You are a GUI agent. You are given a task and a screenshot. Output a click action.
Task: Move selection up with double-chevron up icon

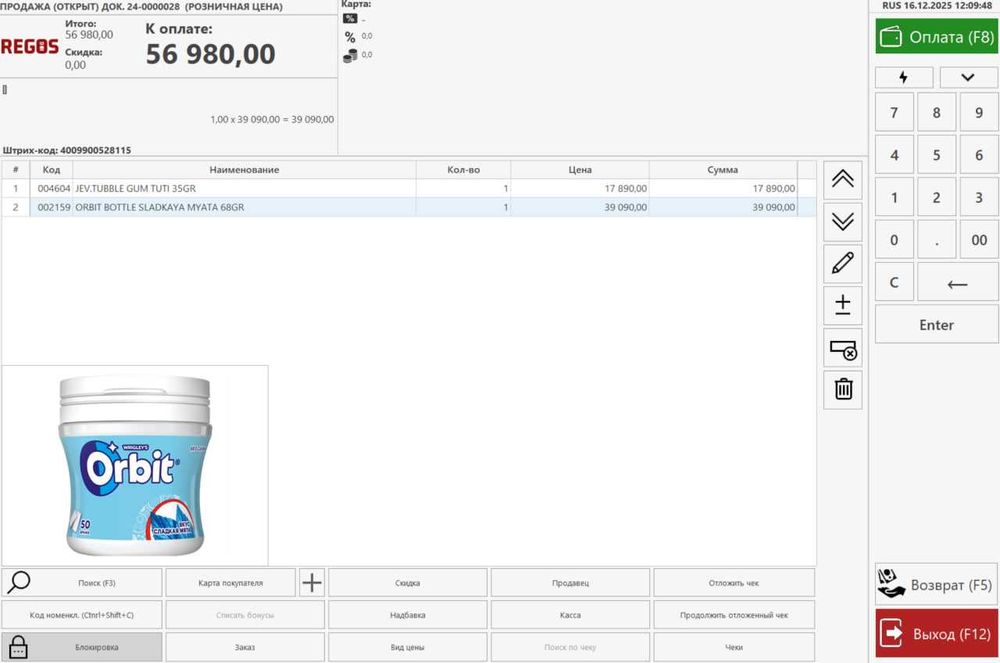(x=842, y=179)
